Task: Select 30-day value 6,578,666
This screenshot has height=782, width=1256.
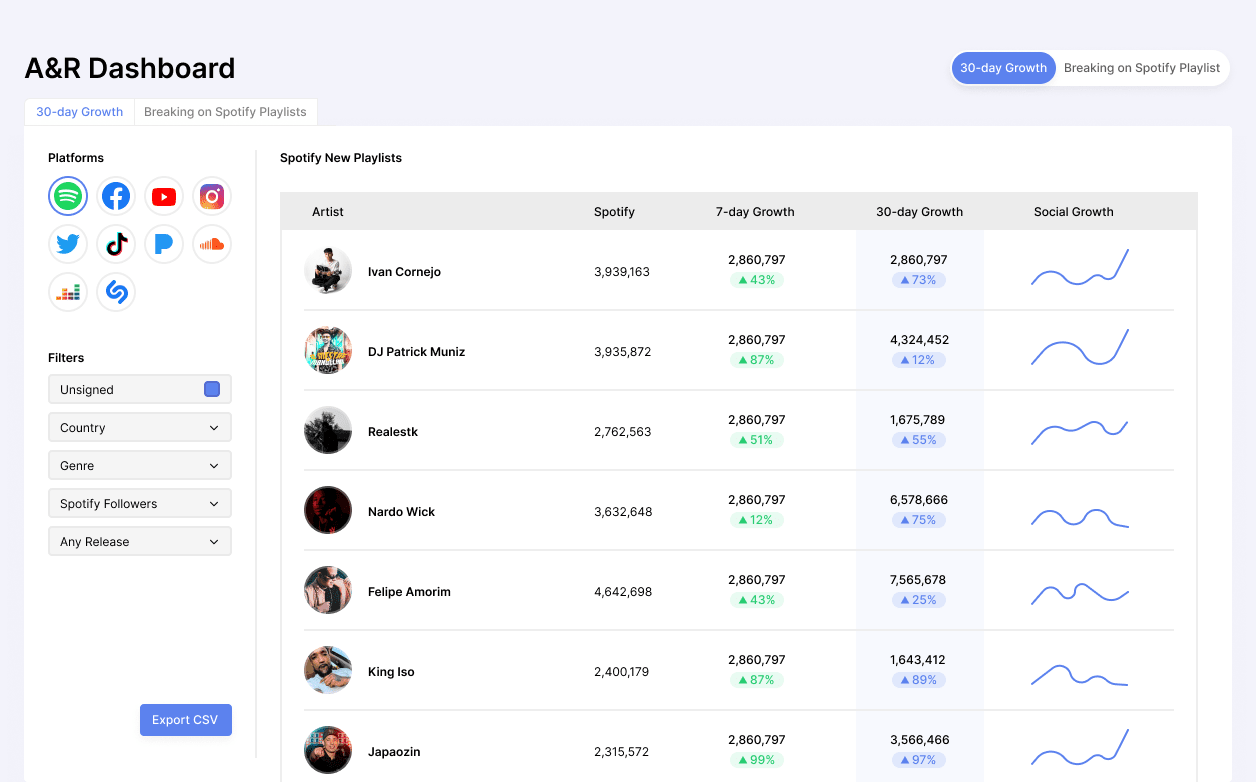Action: 919,500
